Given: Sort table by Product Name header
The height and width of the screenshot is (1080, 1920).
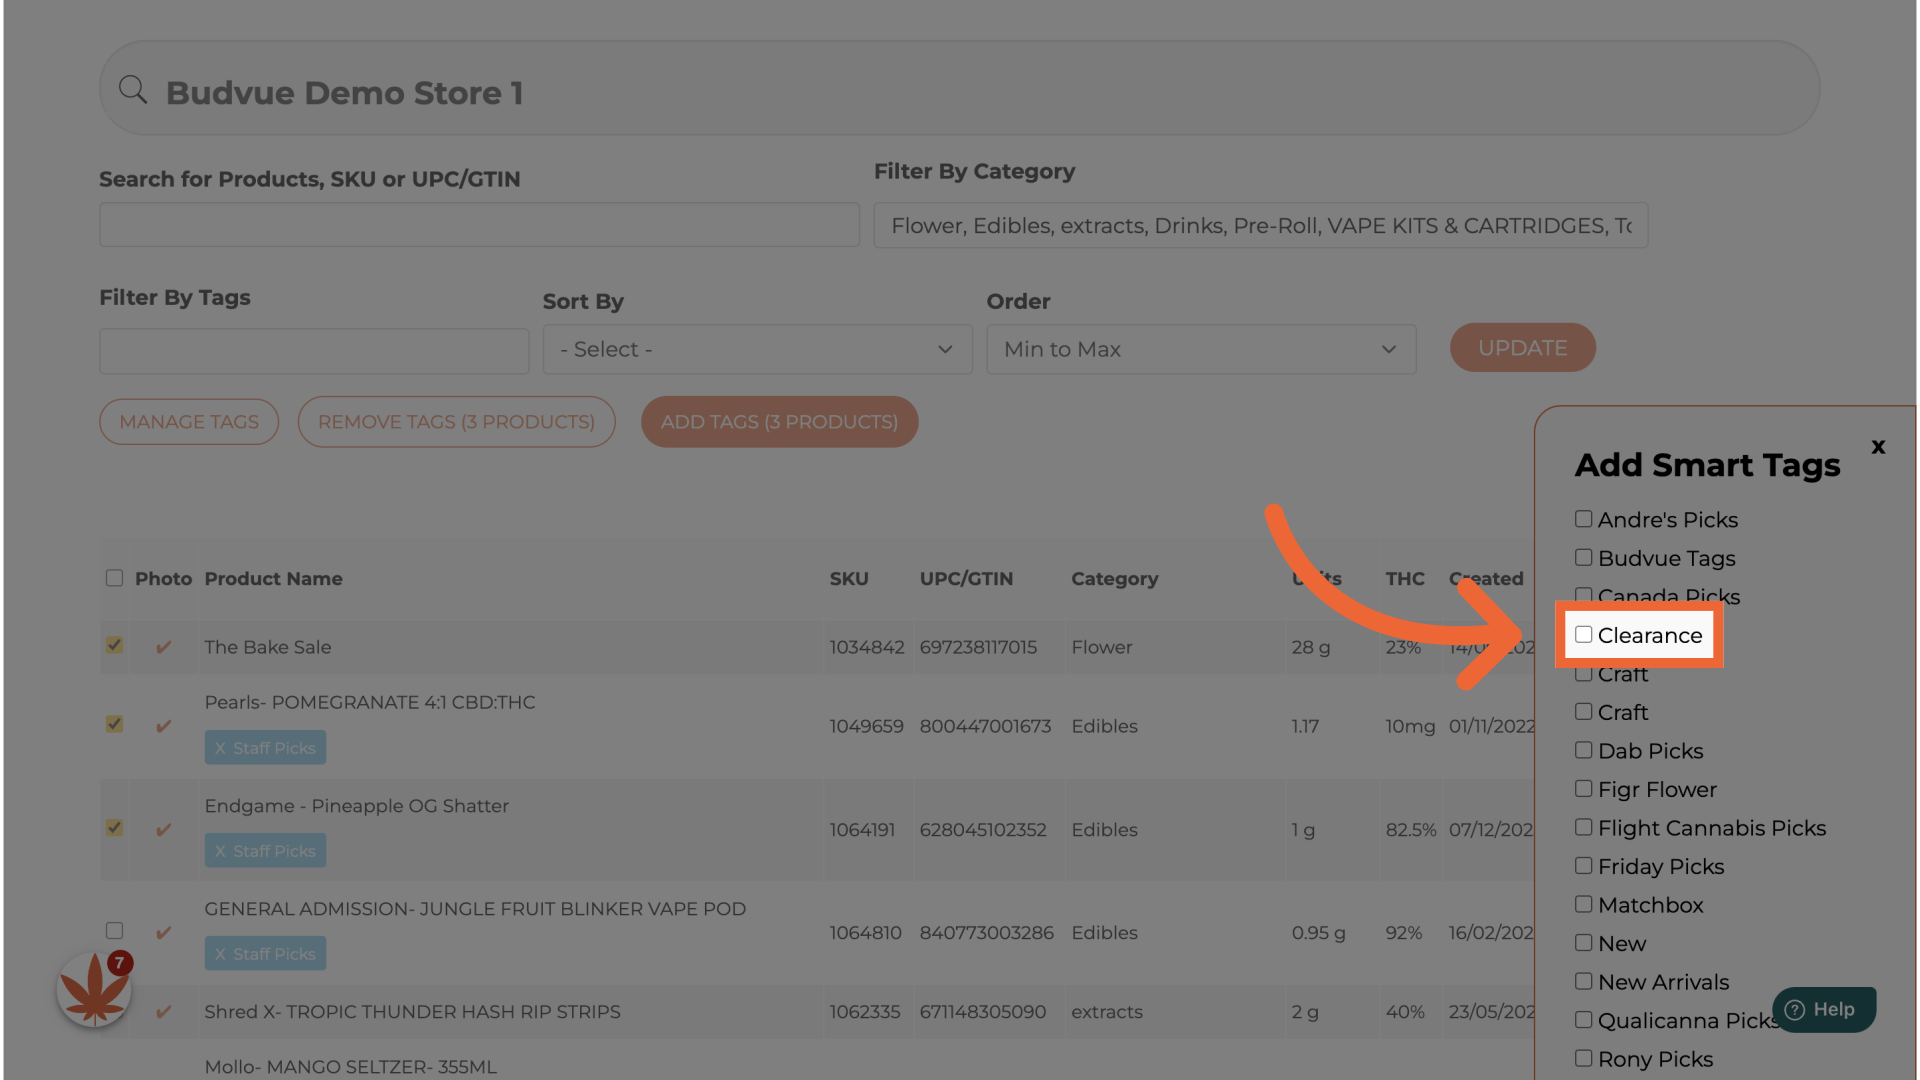Looking at the screenshot, I should [273, 579].
